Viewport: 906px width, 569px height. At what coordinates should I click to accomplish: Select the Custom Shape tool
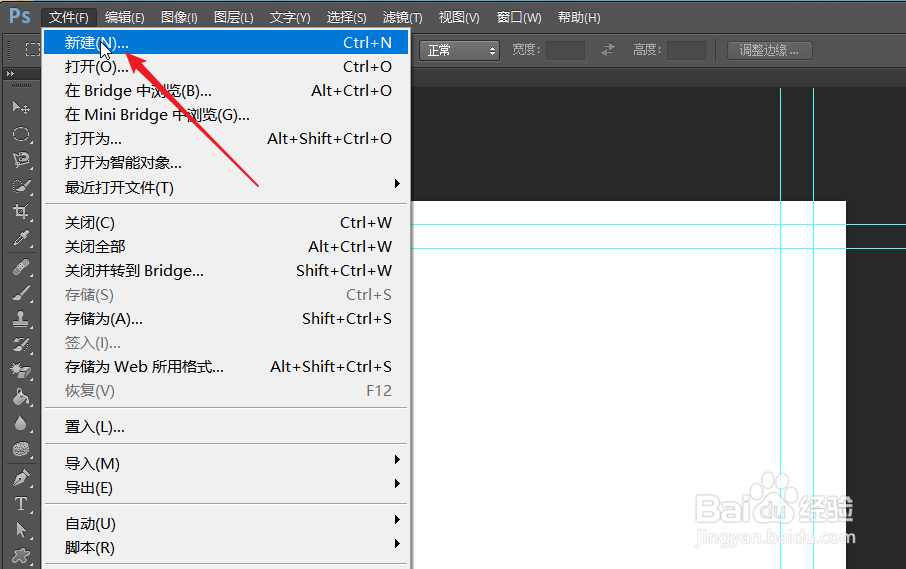click(21, 556)
